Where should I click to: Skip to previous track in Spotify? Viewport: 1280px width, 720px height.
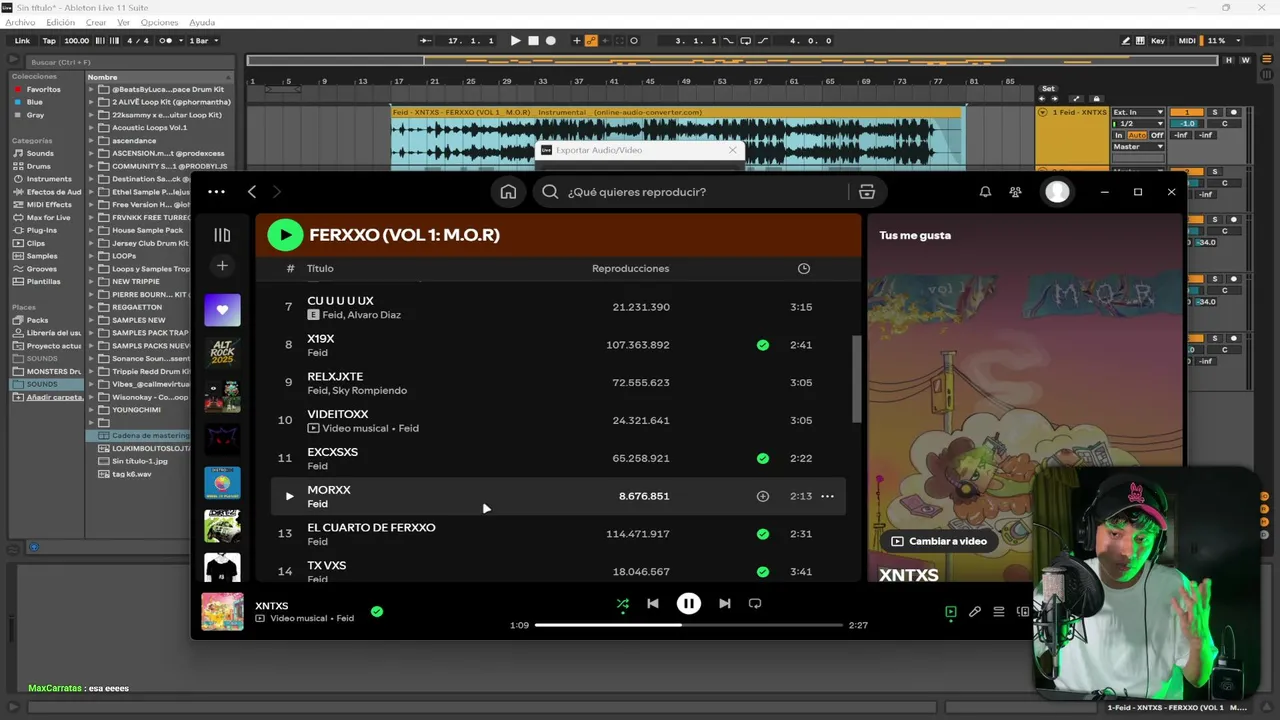653,604
